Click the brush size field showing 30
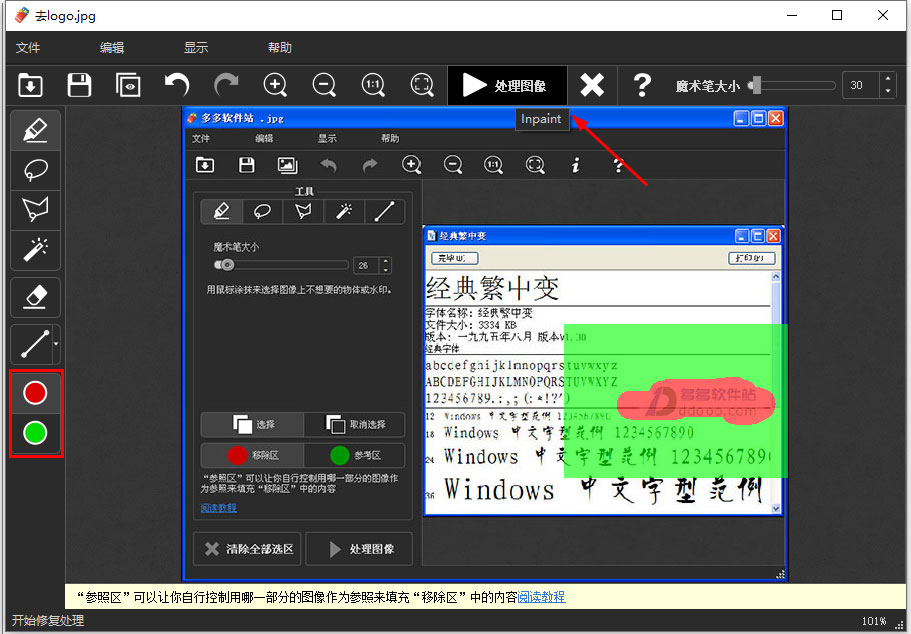The image size is (911, 634). 861,85
